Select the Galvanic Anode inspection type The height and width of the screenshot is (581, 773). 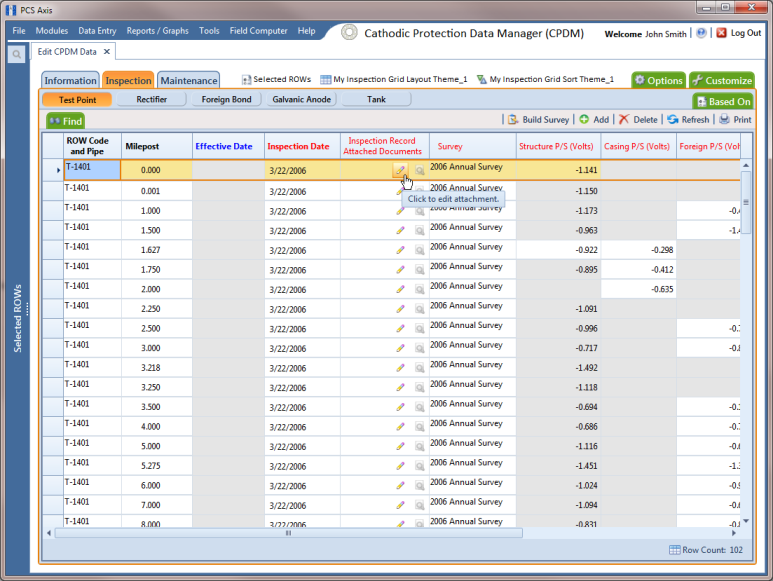pos(301,99)
